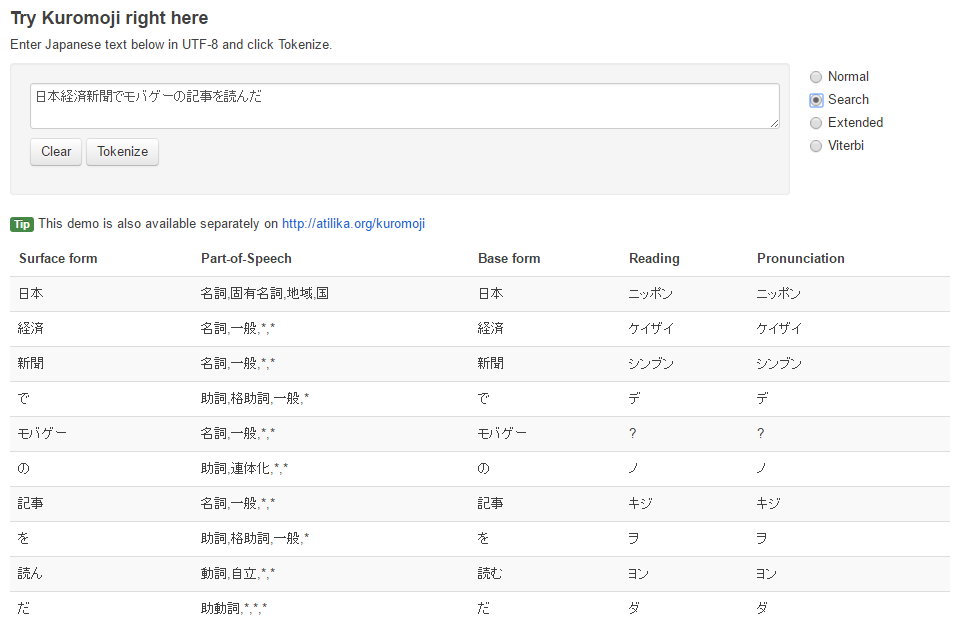The width and height of the screenshot is (963, 629).
Task: Click base form cell 記事
Action: pos(491,504)
